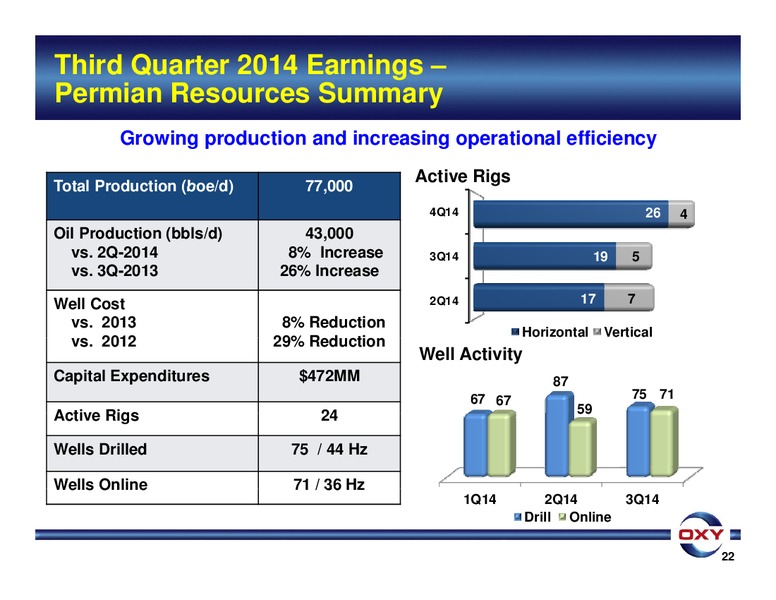
Task: Click the 'vs. 2013' row label
Action: (x=103, y=322)
